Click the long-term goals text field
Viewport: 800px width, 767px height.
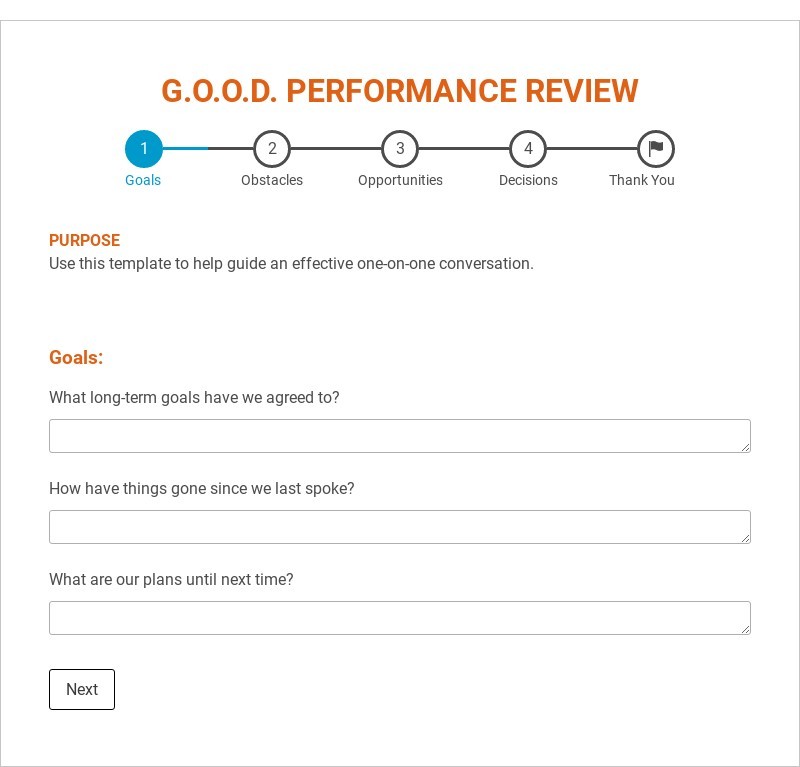coord(400,436)
